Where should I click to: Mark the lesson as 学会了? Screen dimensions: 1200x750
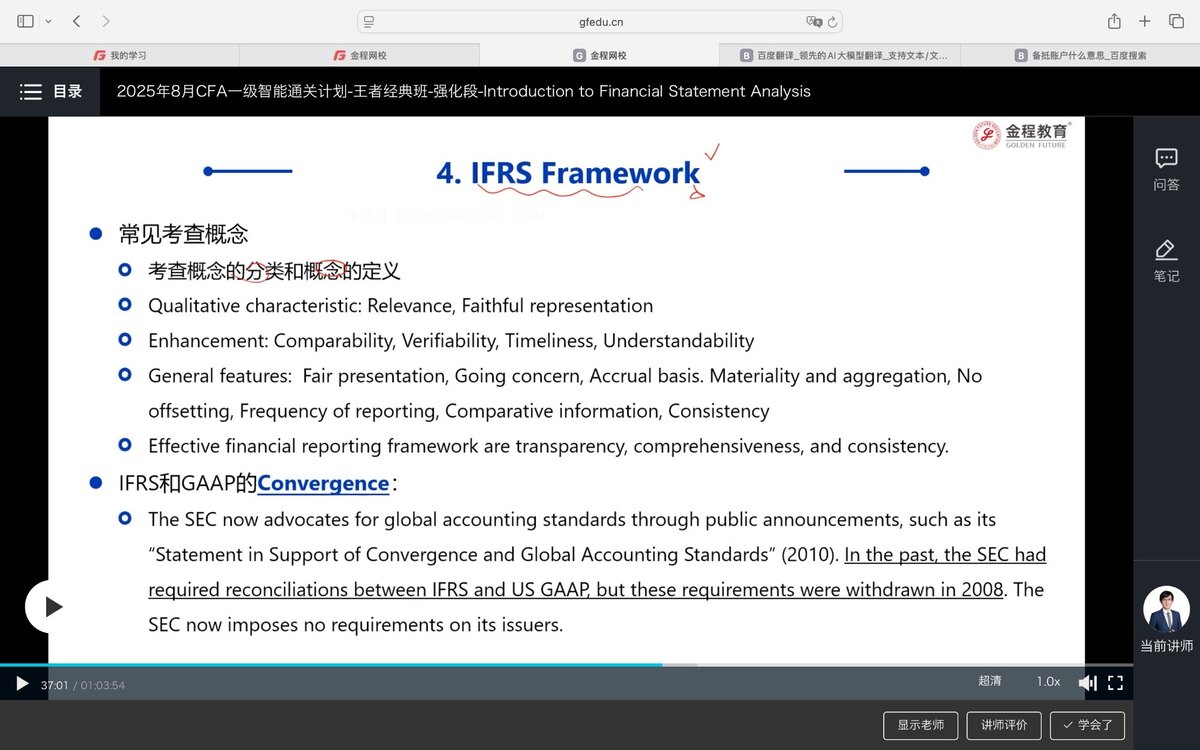(1087, 725)
